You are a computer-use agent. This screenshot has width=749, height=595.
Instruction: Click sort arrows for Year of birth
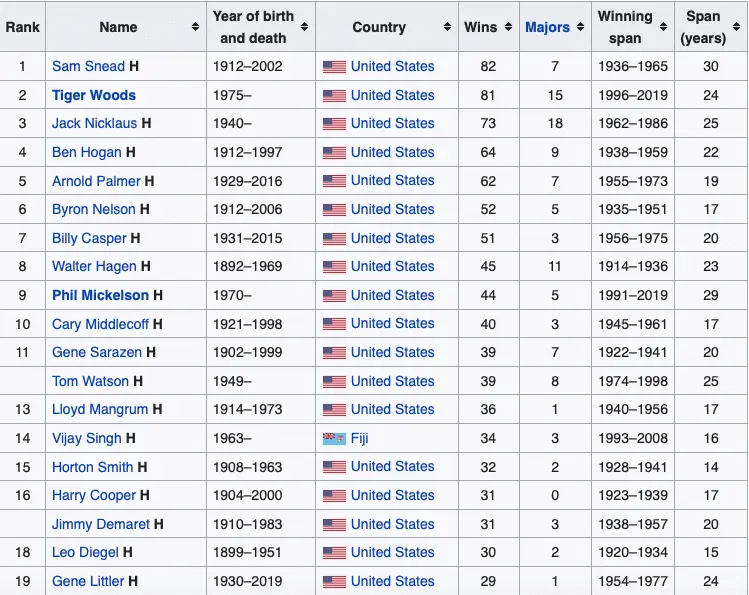304,28
